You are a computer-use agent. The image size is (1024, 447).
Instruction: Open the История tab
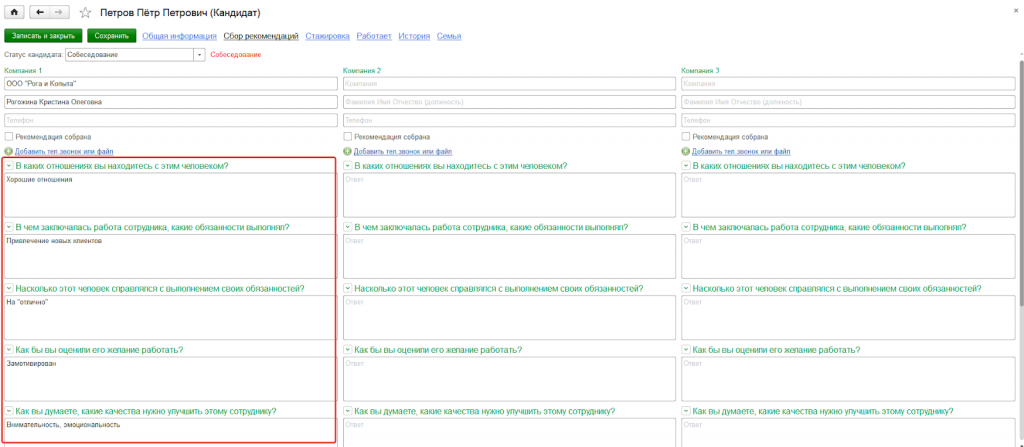click(414, 36)
